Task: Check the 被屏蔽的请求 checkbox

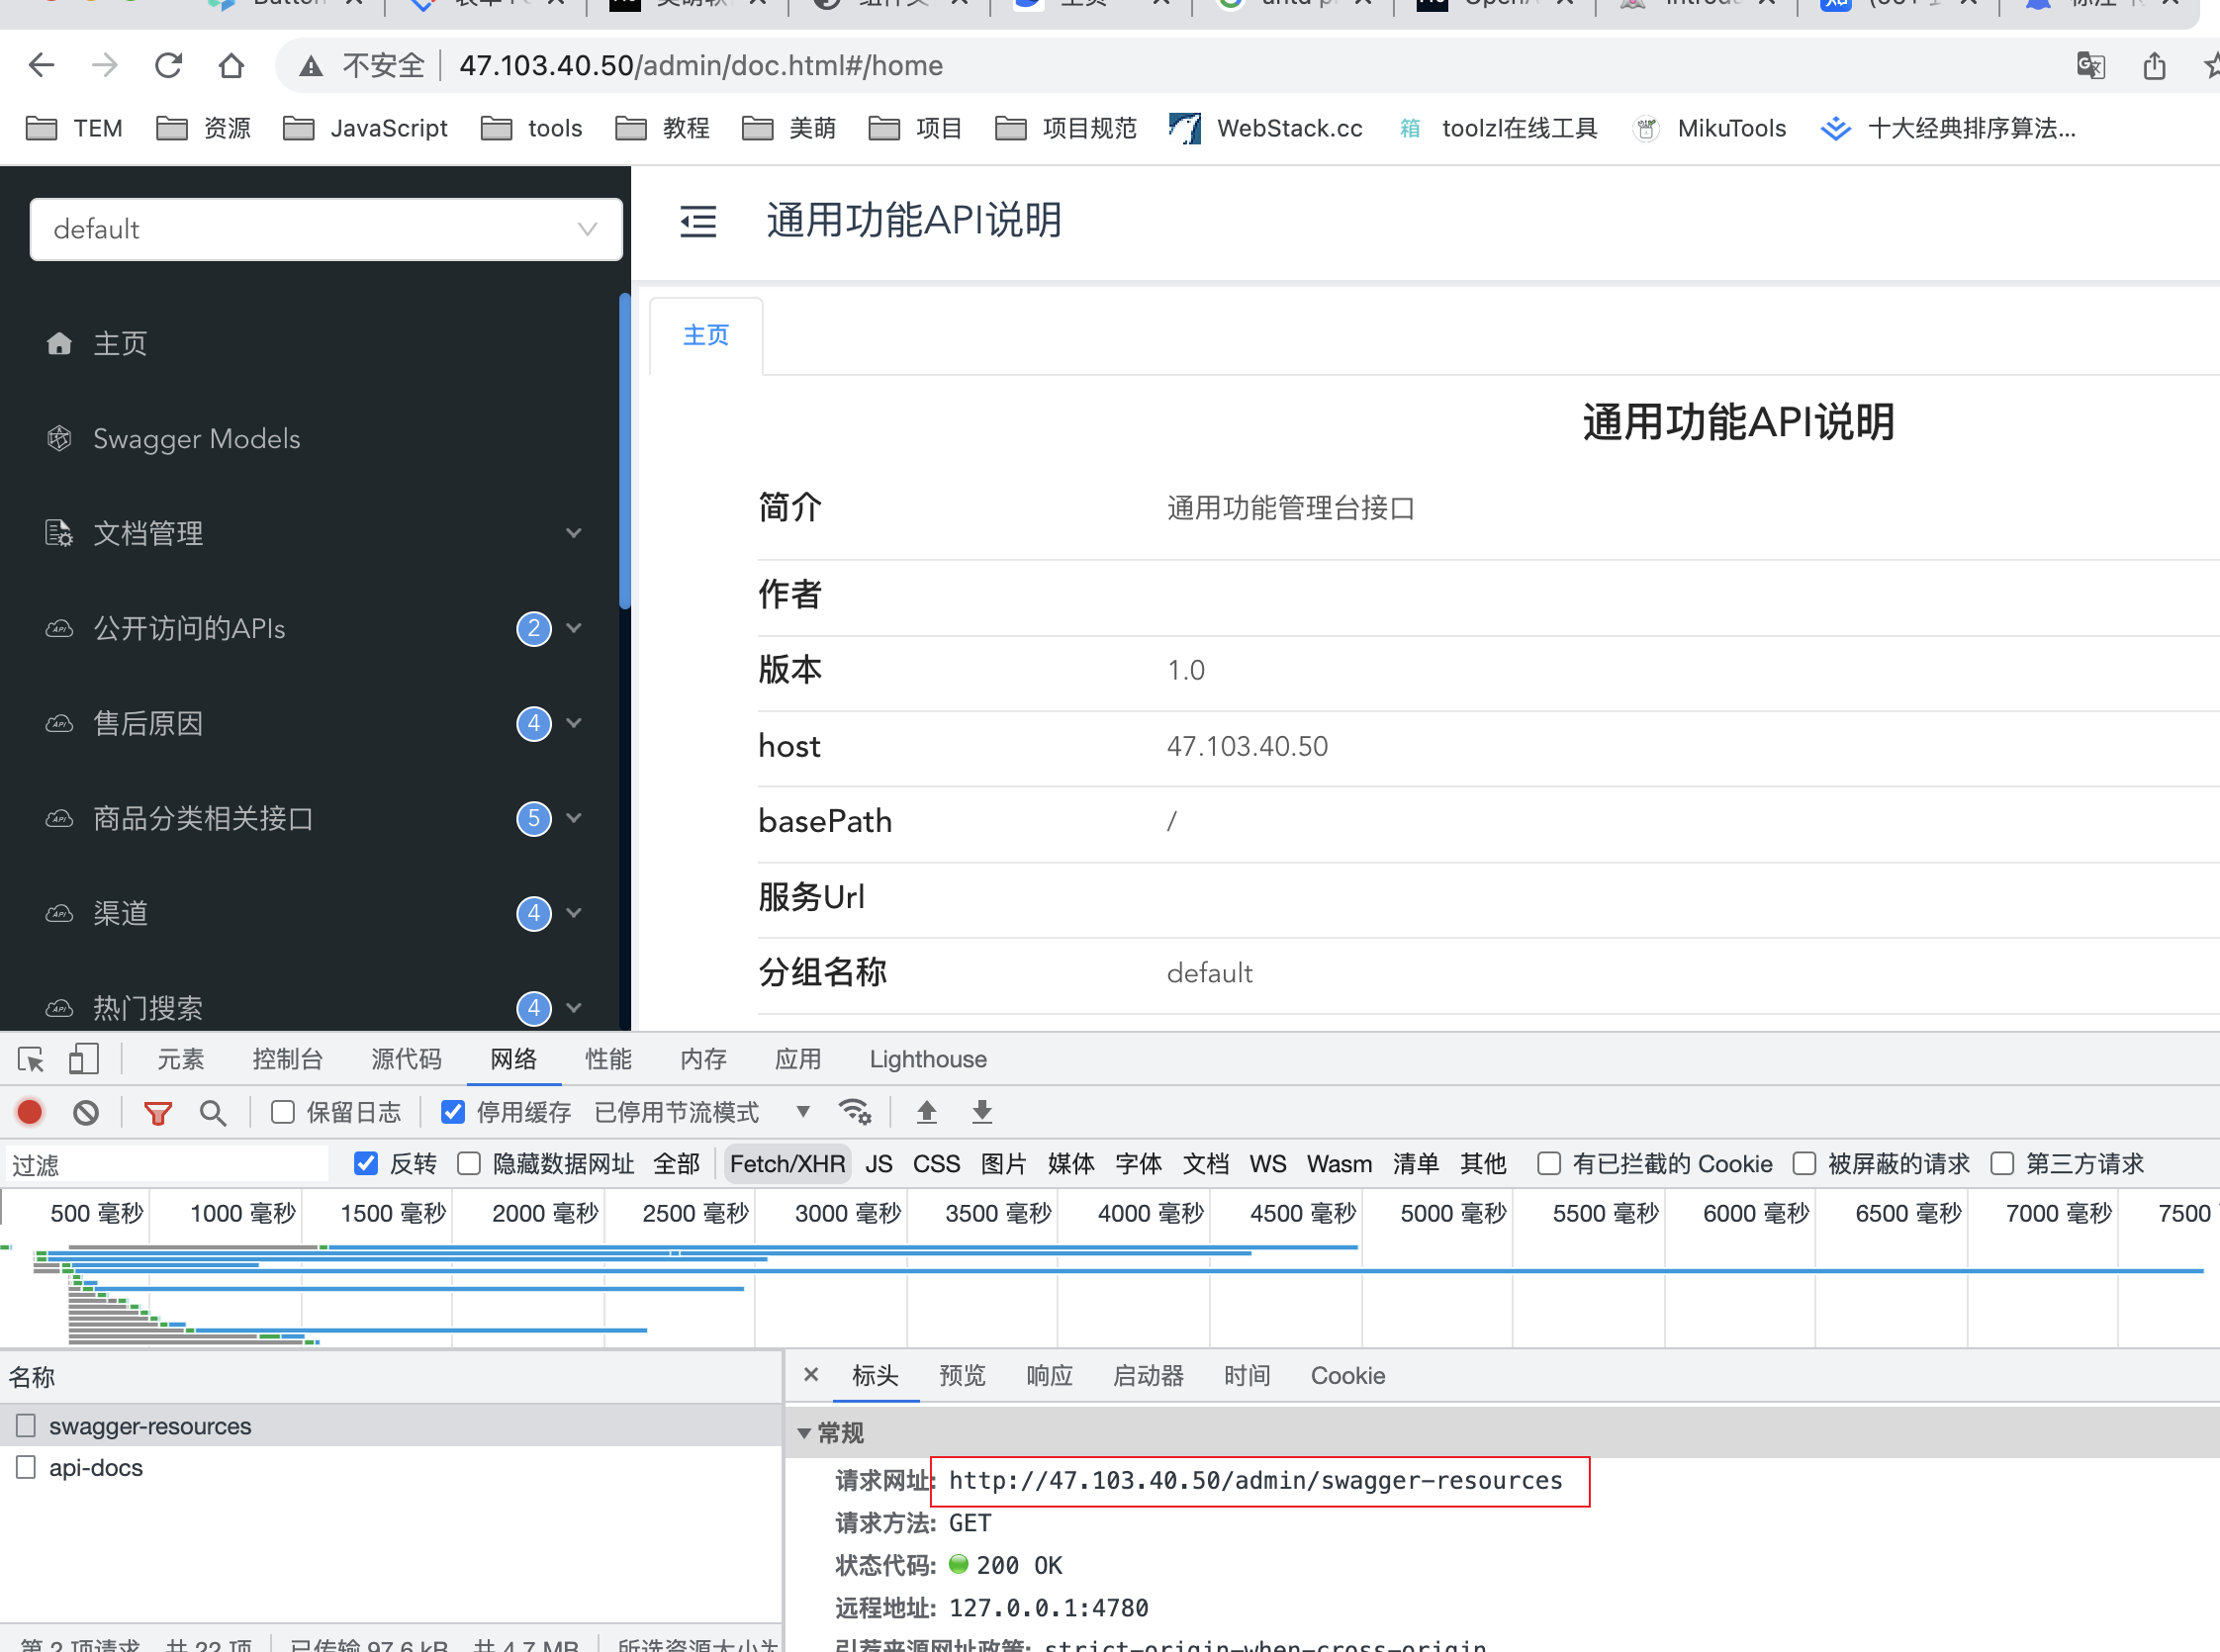Action: [x=1804, y=1163]
